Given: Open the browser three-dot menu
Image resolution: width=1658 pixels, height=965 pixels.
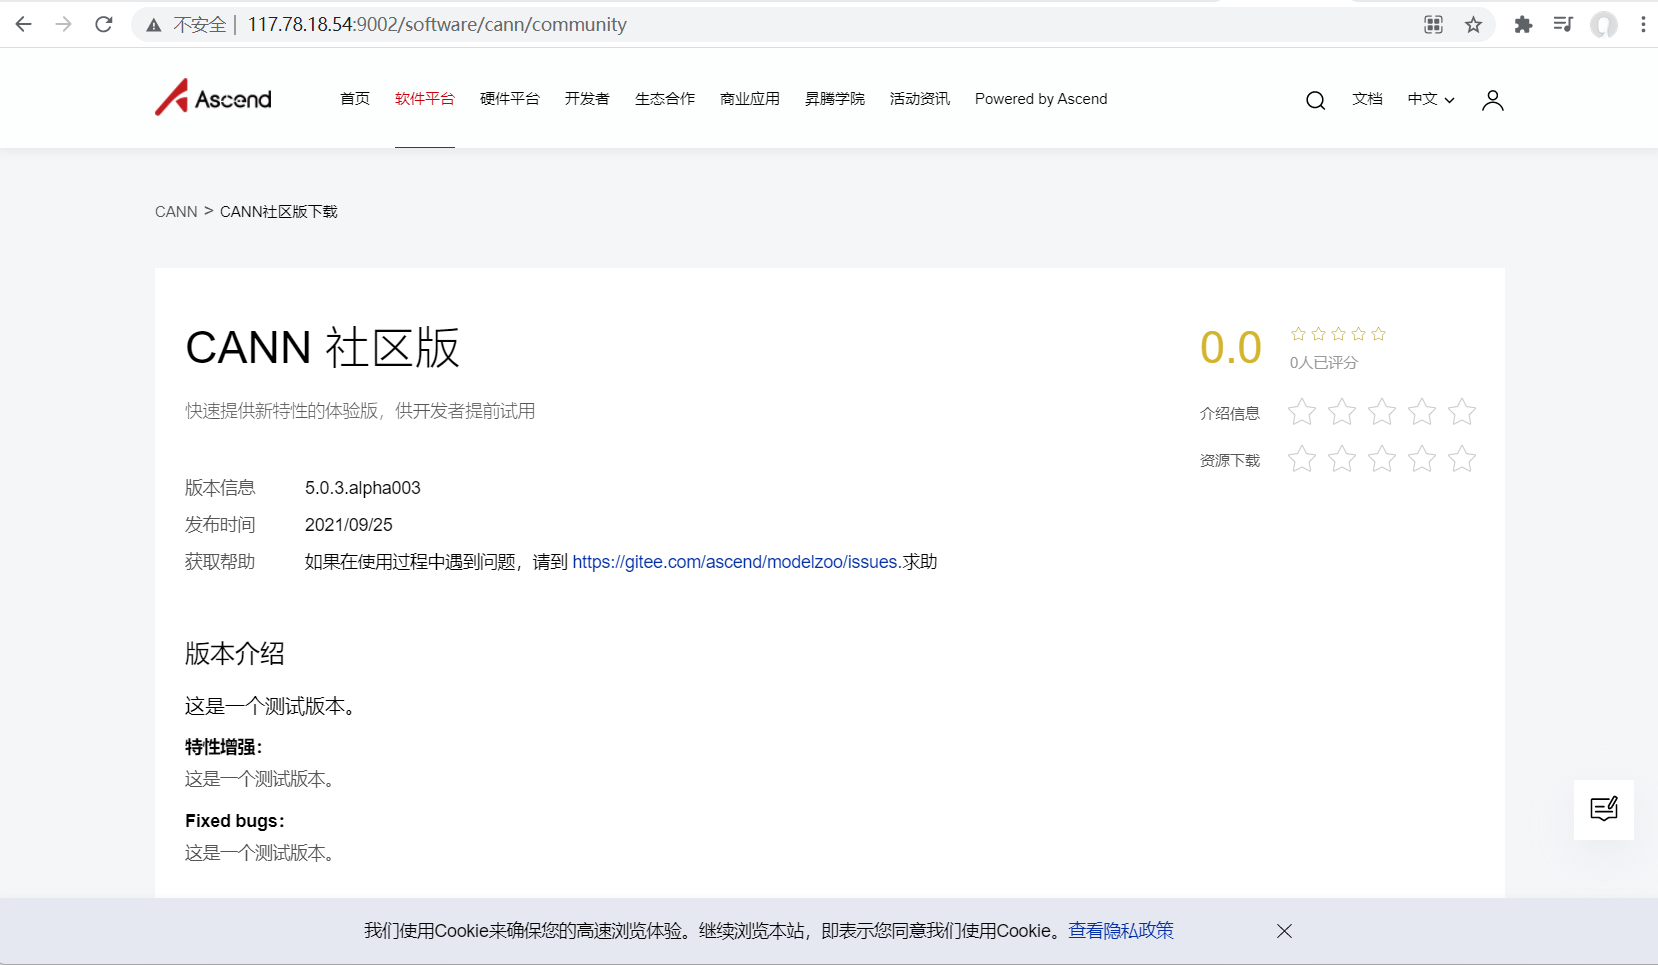Looking at the screenshot, I should tap(1643, 25).
